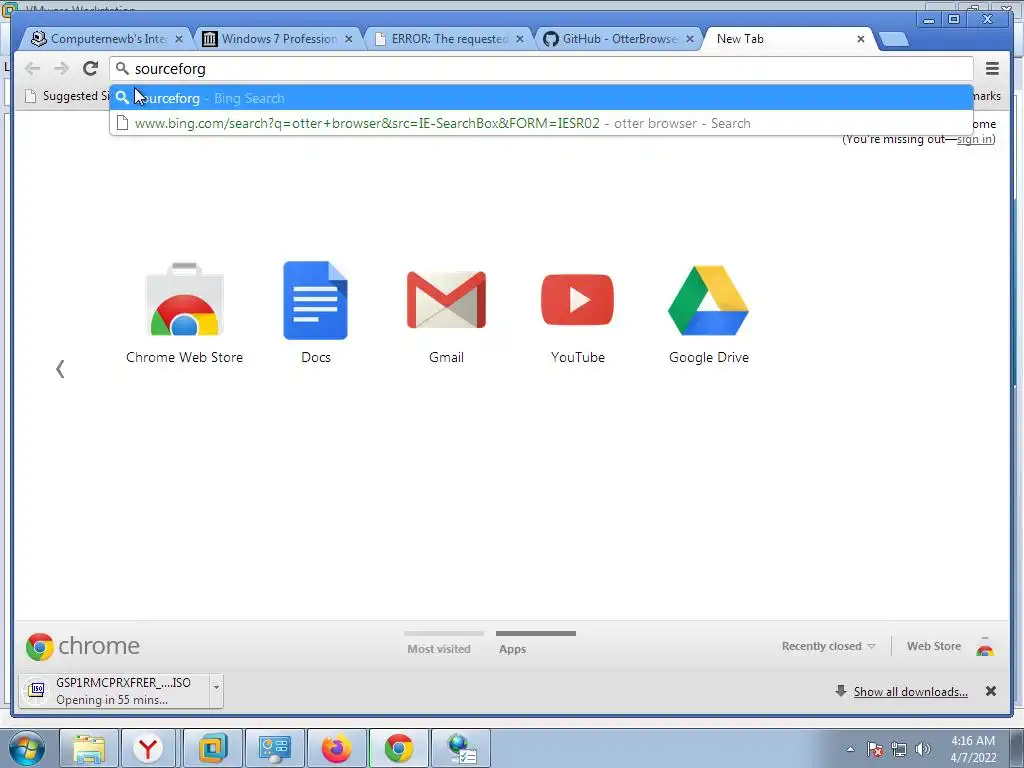This screenshot has width=1024, height=768.
Task: Open a new tab button
Action: pyautogui.click(x=893, y=40)
